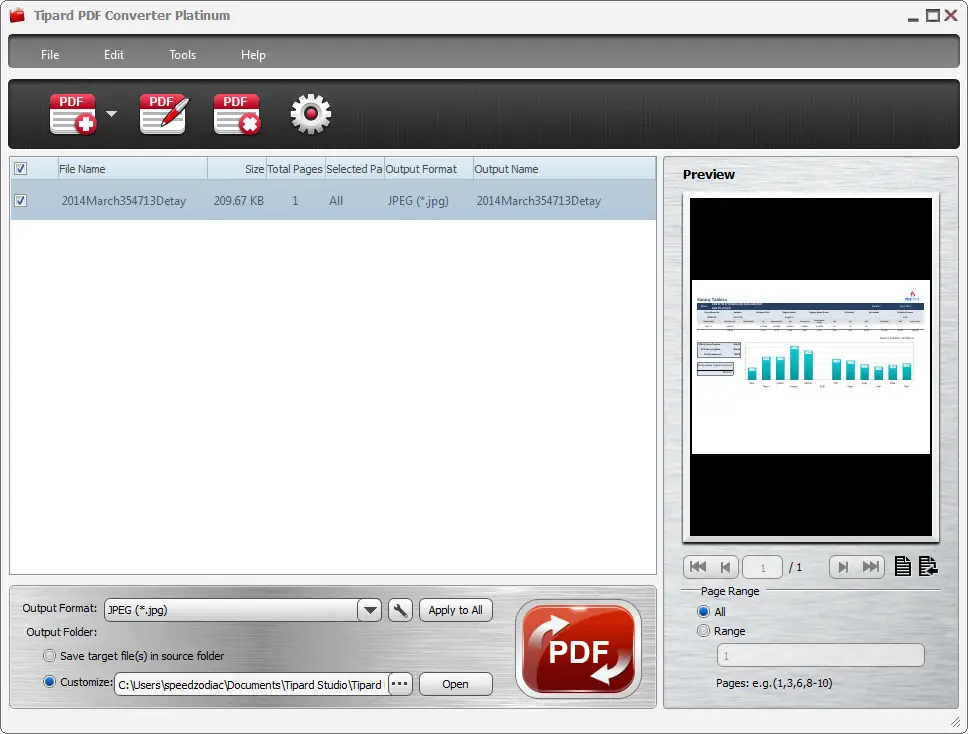Screen dimensions: 968x734
Task: Click the Selected Pa column header
Action: point(354,169)
